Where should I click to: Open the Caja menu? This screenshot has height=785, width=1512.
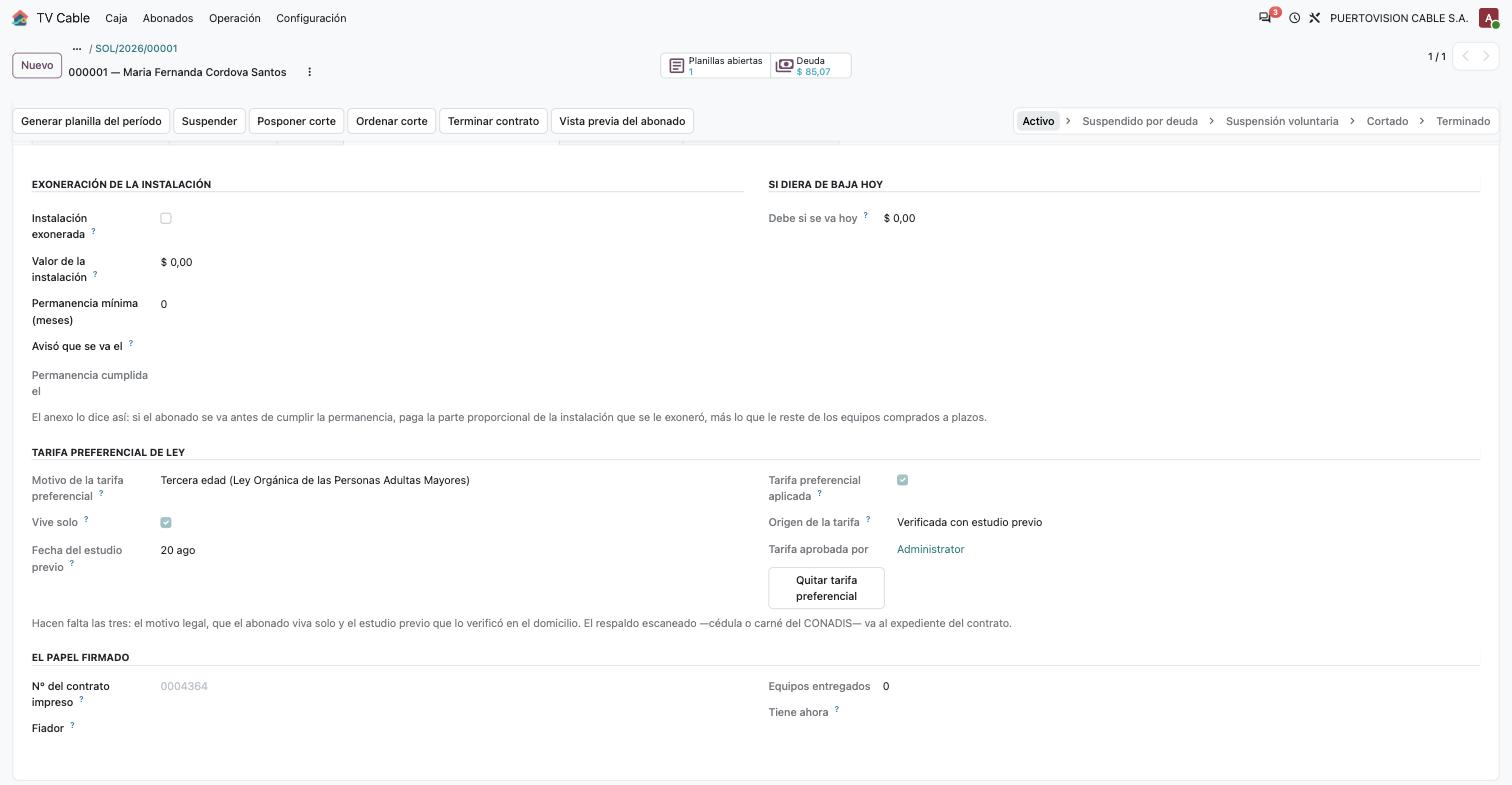click(x=116, y=18)
